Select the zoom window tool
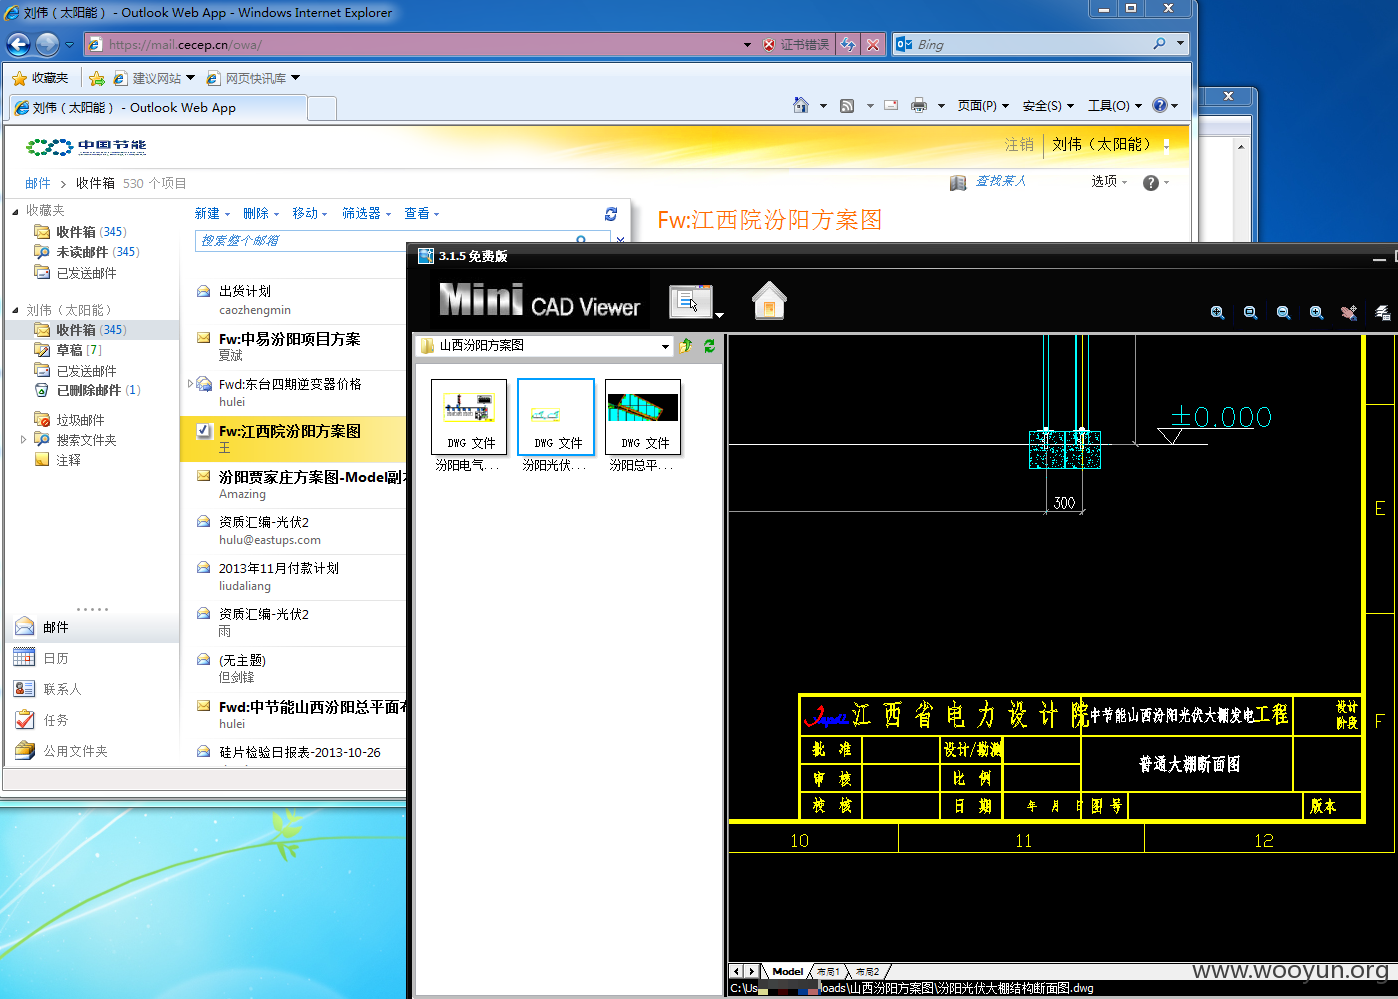Viewport: 1398px width, 999px height. pos(1250,313)
